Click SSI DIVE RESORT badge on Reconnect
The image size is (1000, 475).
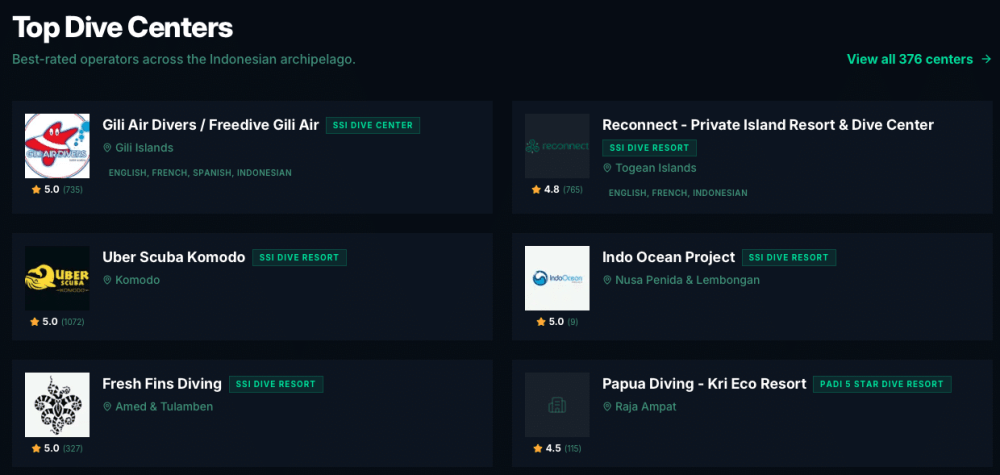650,148
